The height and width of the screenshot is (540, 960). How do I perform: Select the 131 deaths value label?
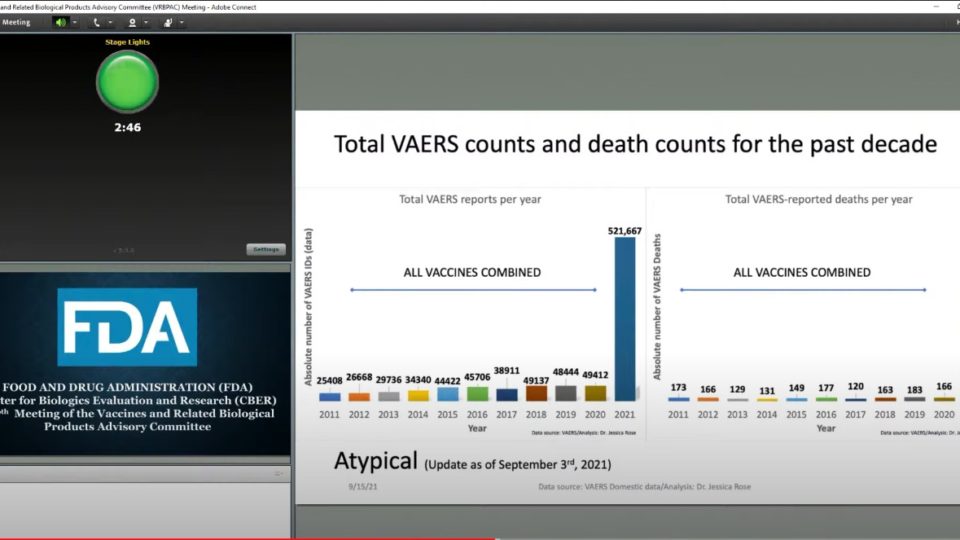(x=767, y=391)
